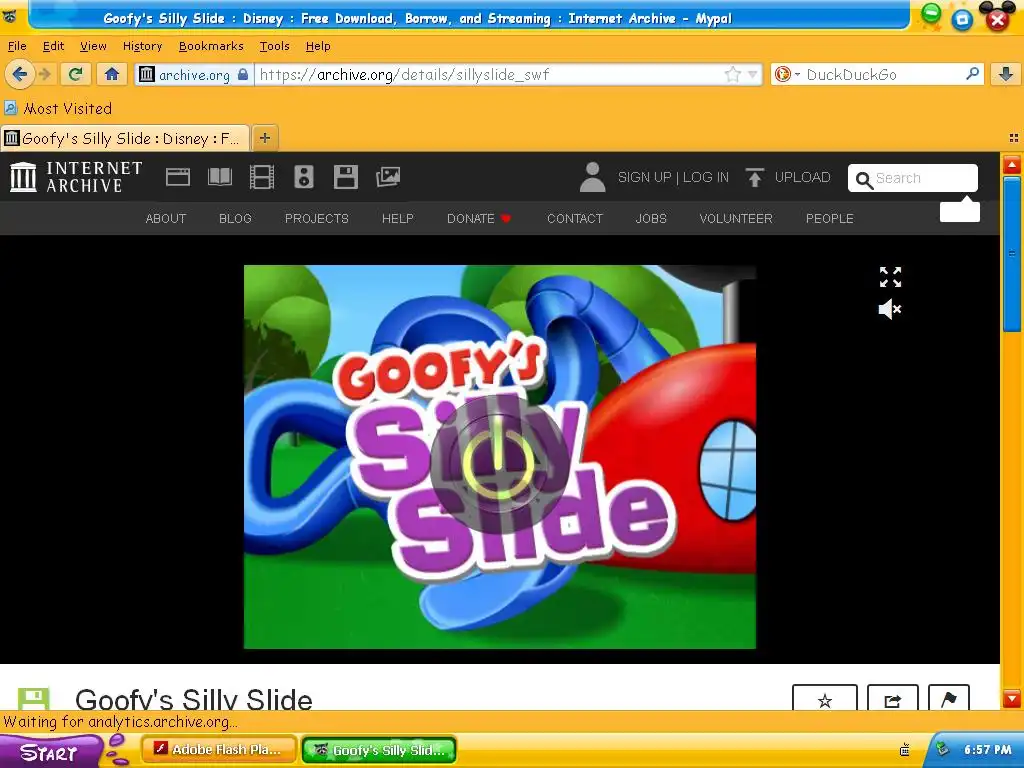The width and height of the screenshot is (1024, 768).
Task: Open the HELP link in archive nav
Action: click(x=398, y=219)
